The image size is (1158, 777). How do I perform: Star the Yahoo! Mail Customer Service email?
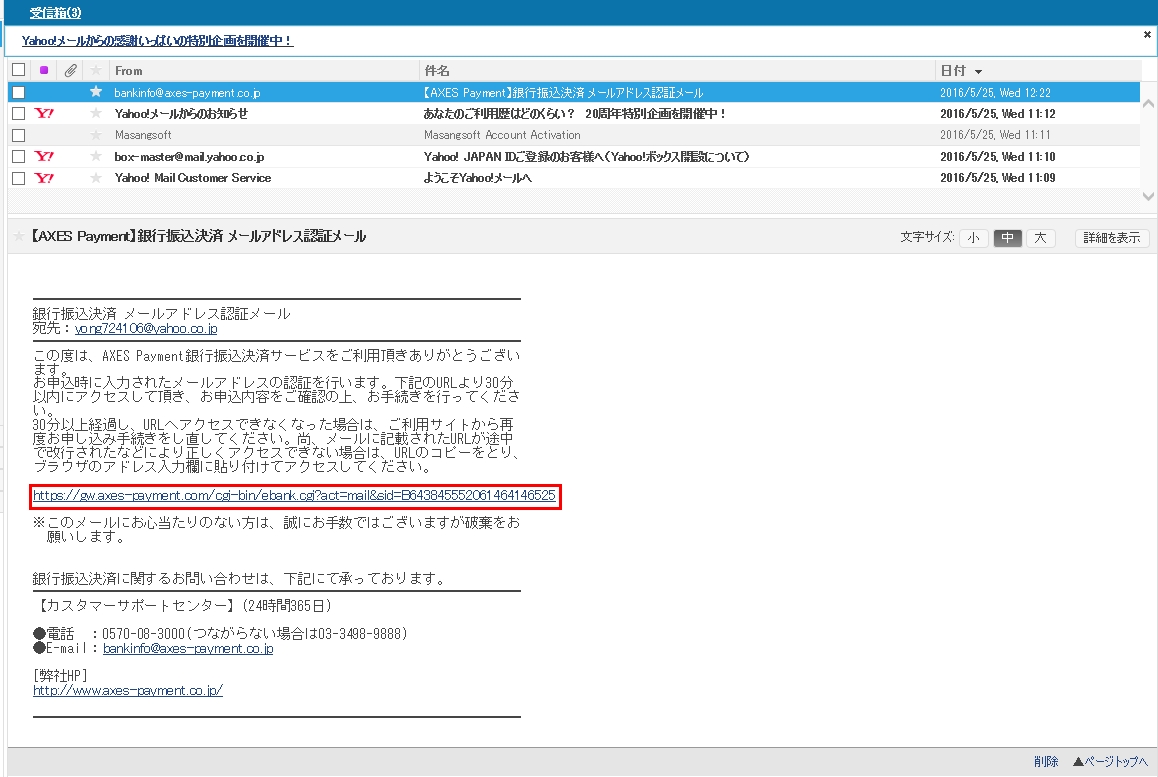click(96, 178)
